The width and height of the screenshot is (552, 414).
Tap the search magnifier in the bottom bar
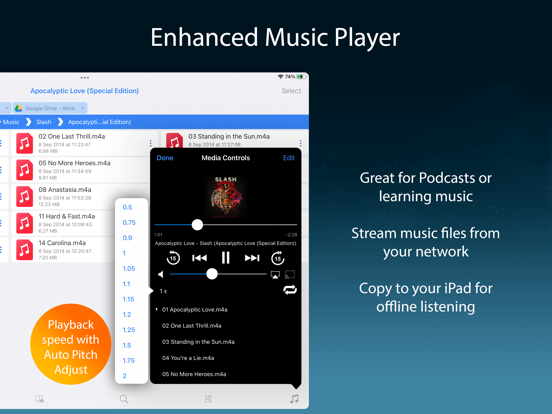click(x=124, y=399)
